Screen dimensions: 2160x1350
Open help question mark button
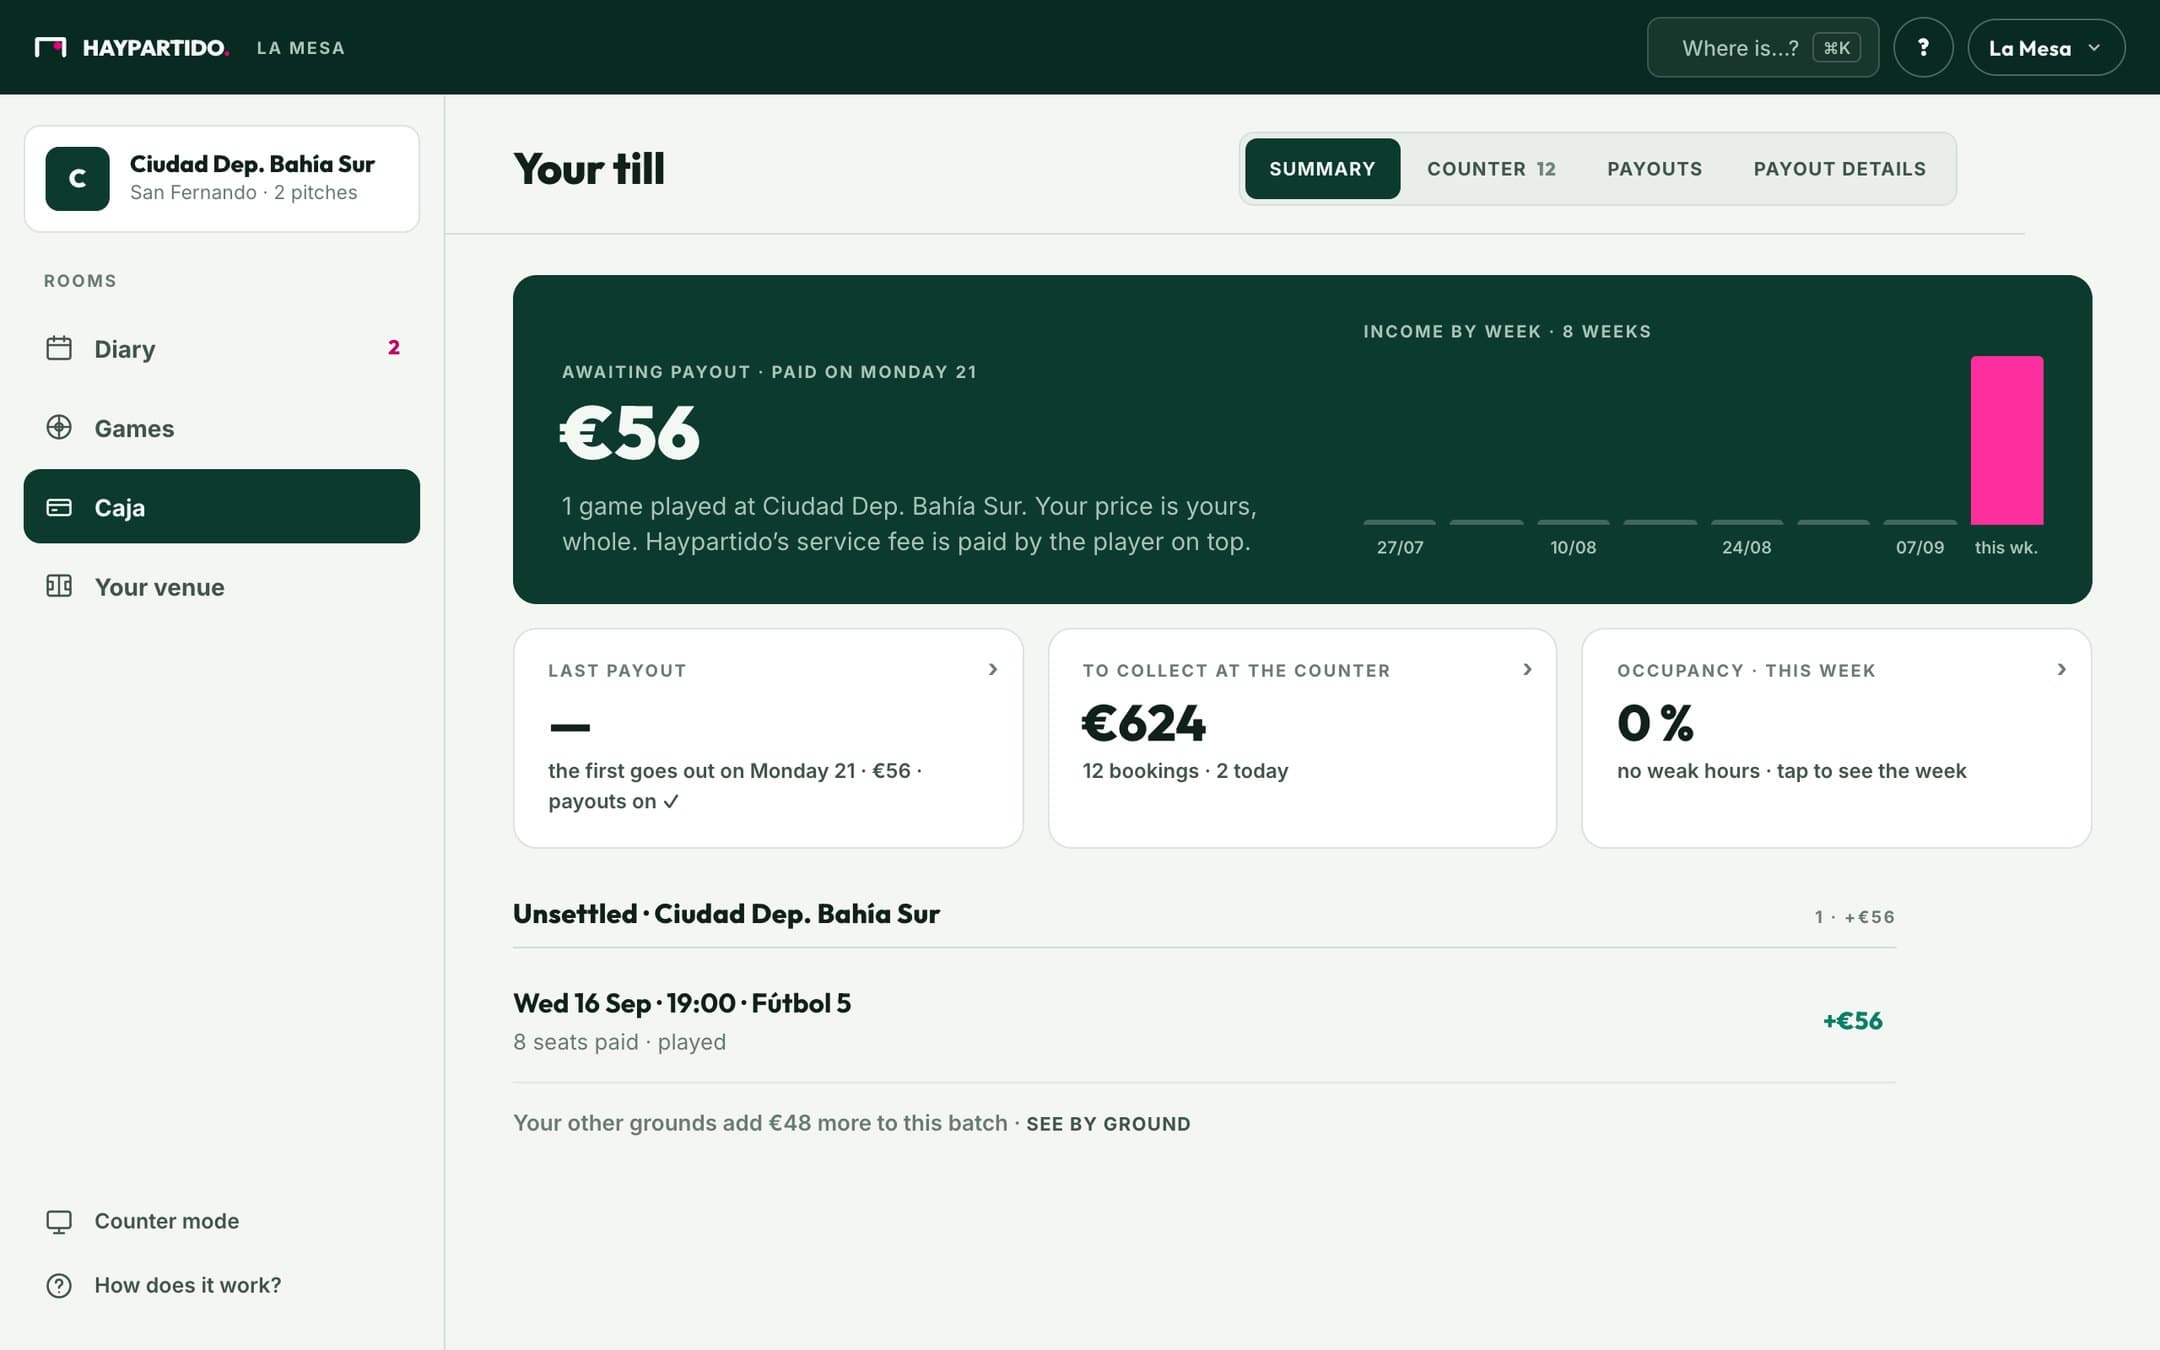click(x=1923, y=47)
